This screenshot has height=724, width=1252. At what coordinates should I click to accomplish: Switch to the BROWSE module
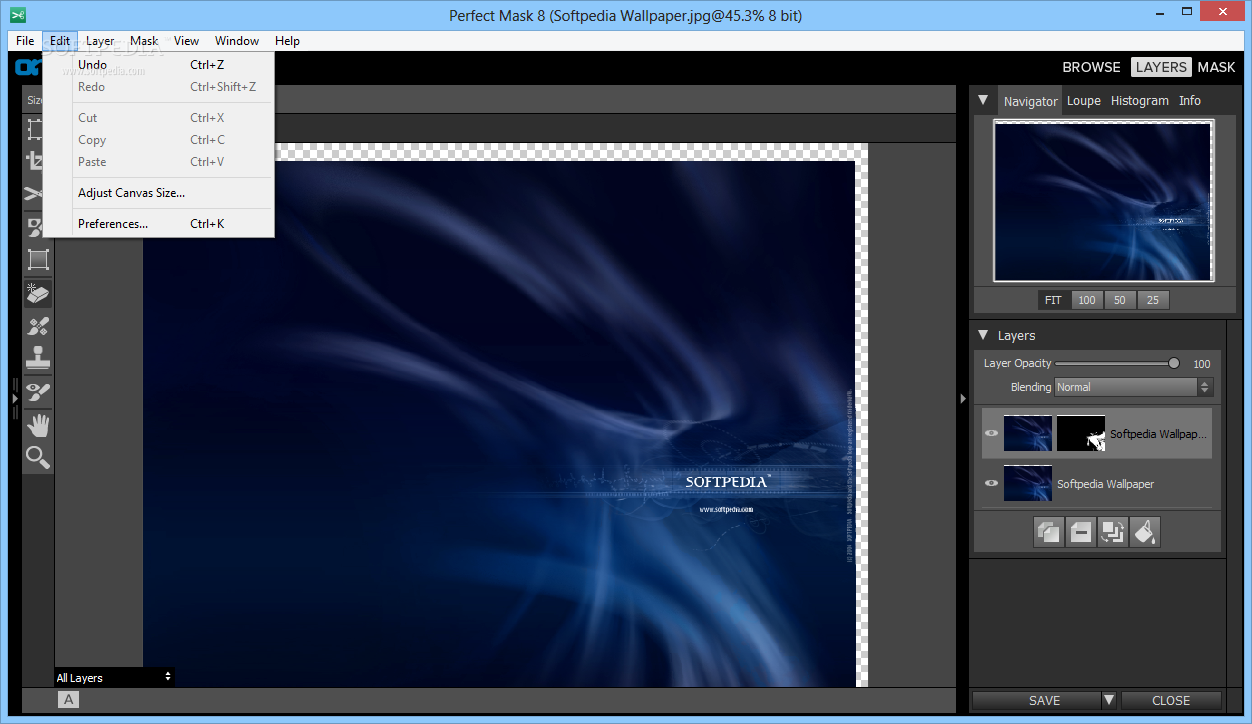pyautogui.click(x=1091, y=67)
